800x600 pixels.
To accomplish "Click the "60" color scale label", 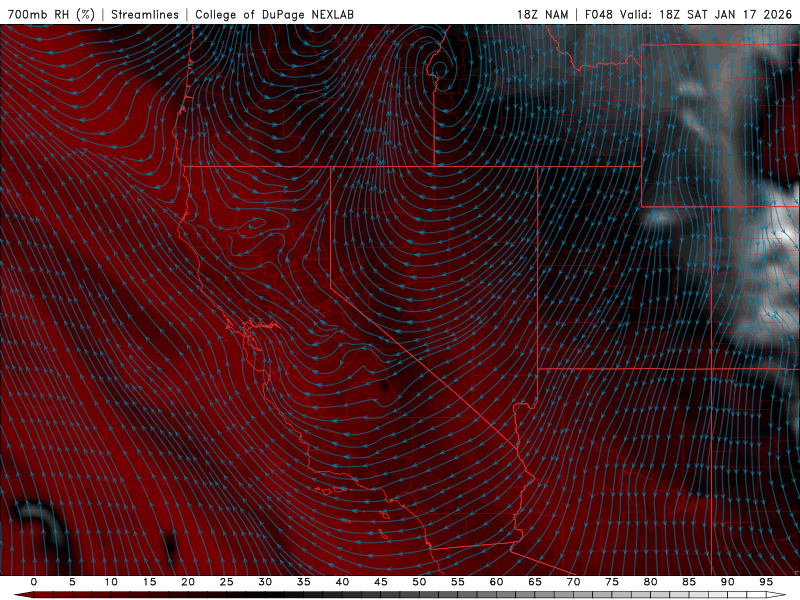I will [496, 582].
